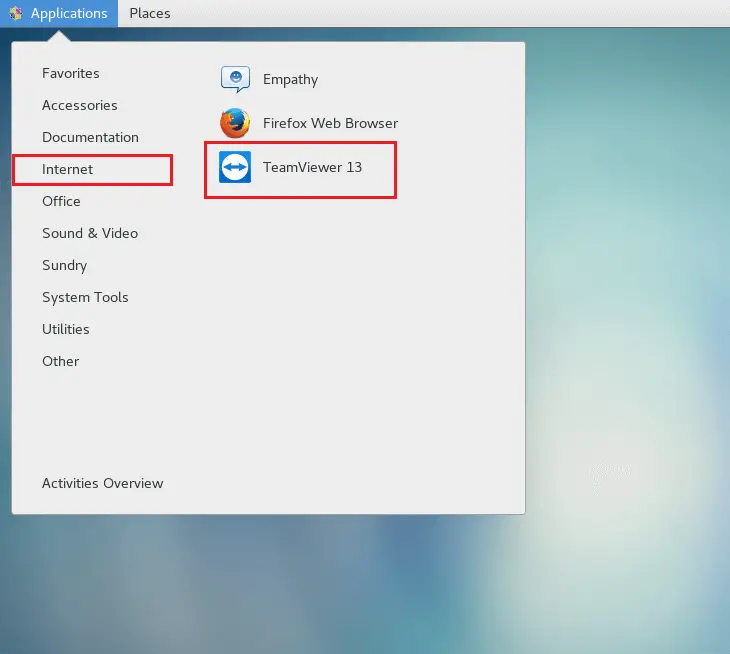730x654 pixels.
Task: Select the Internet category
Action: [68, 169]
